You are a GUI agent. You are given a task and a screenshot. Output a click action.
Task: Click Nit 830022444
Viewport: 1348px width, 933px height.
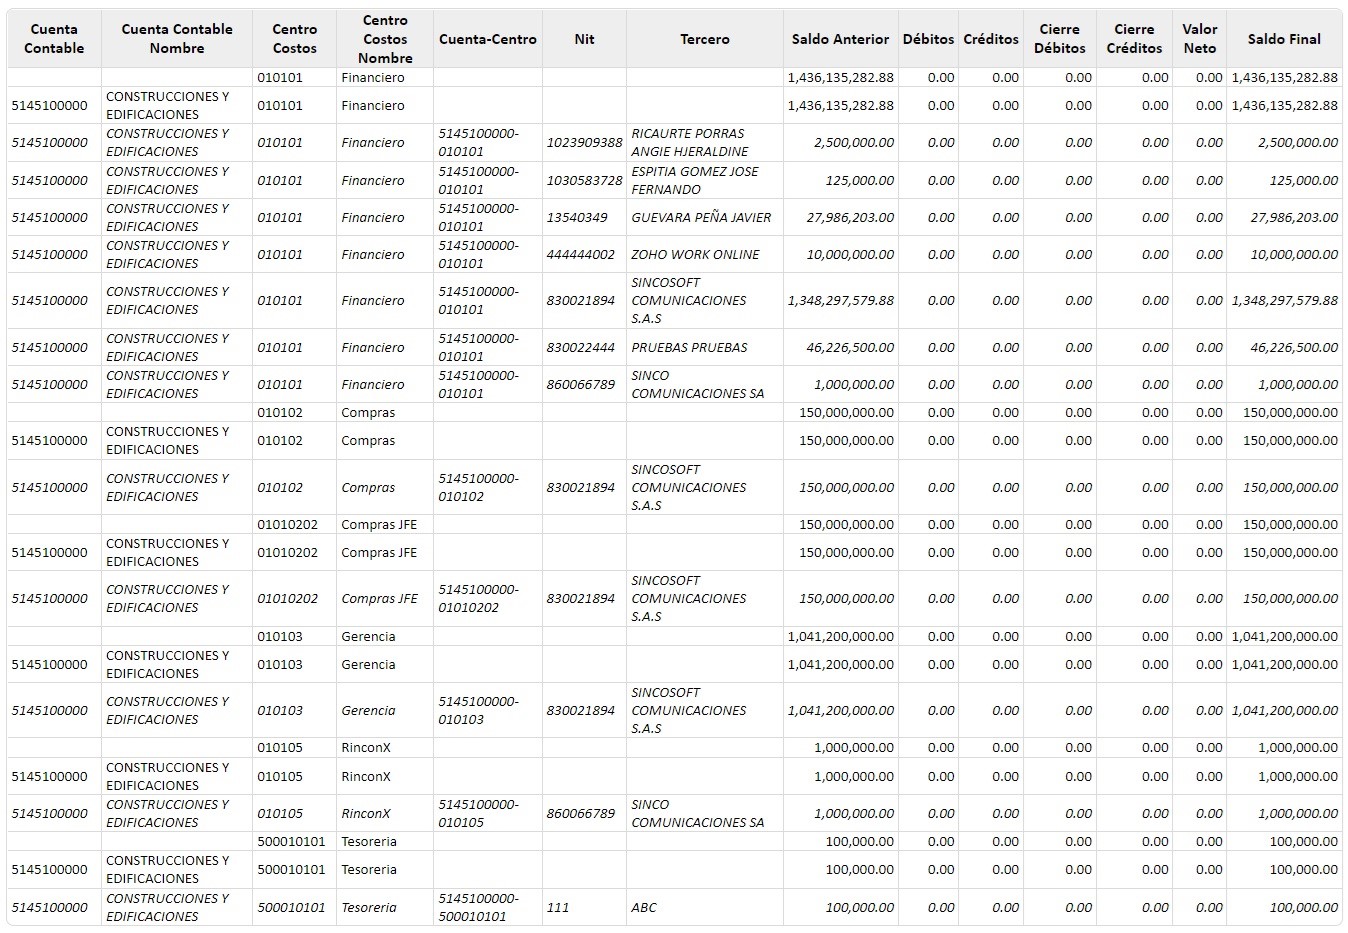tap(581, 347)
